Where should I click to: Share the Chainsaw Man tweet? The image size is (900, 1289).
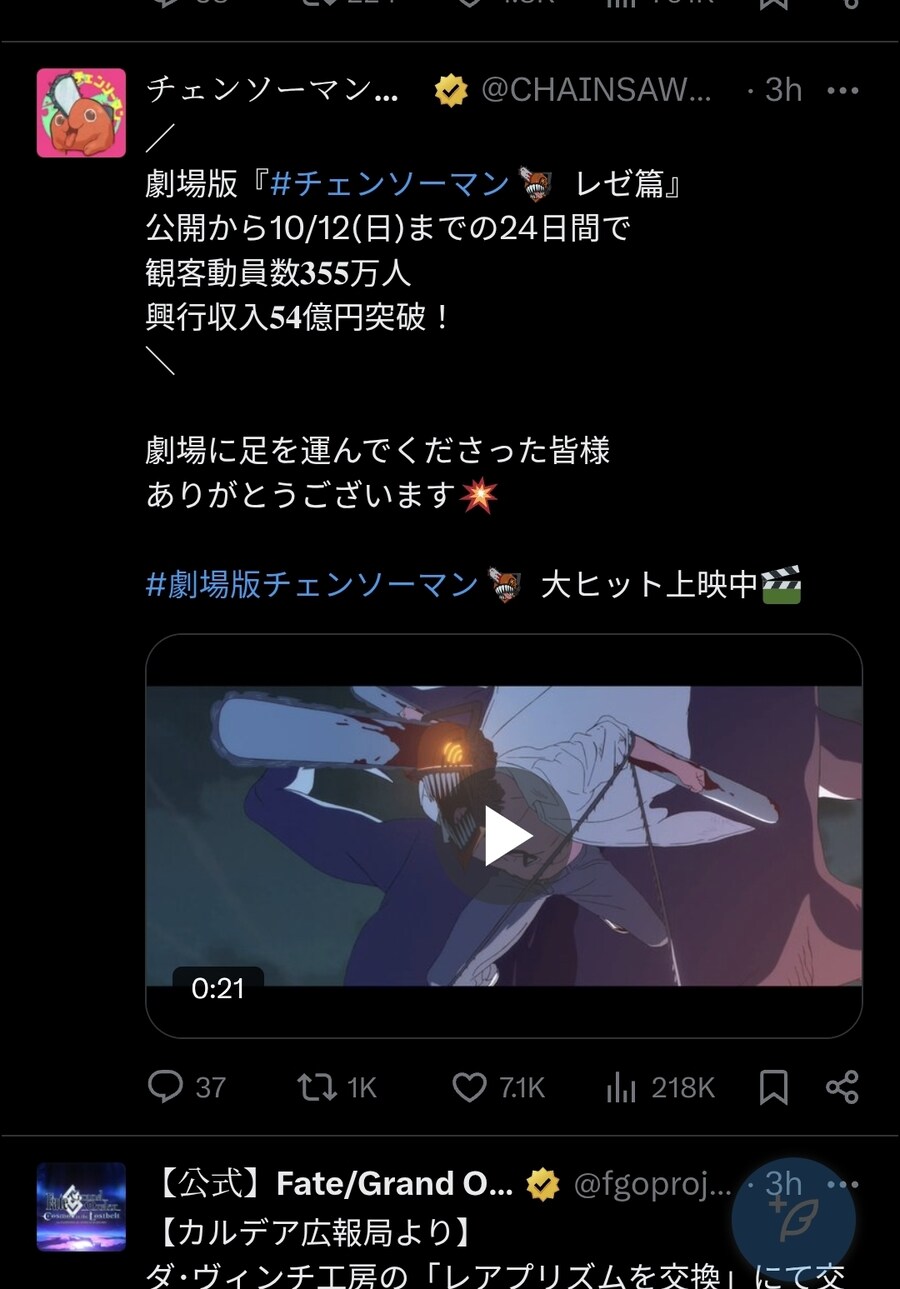point(842,1087)
